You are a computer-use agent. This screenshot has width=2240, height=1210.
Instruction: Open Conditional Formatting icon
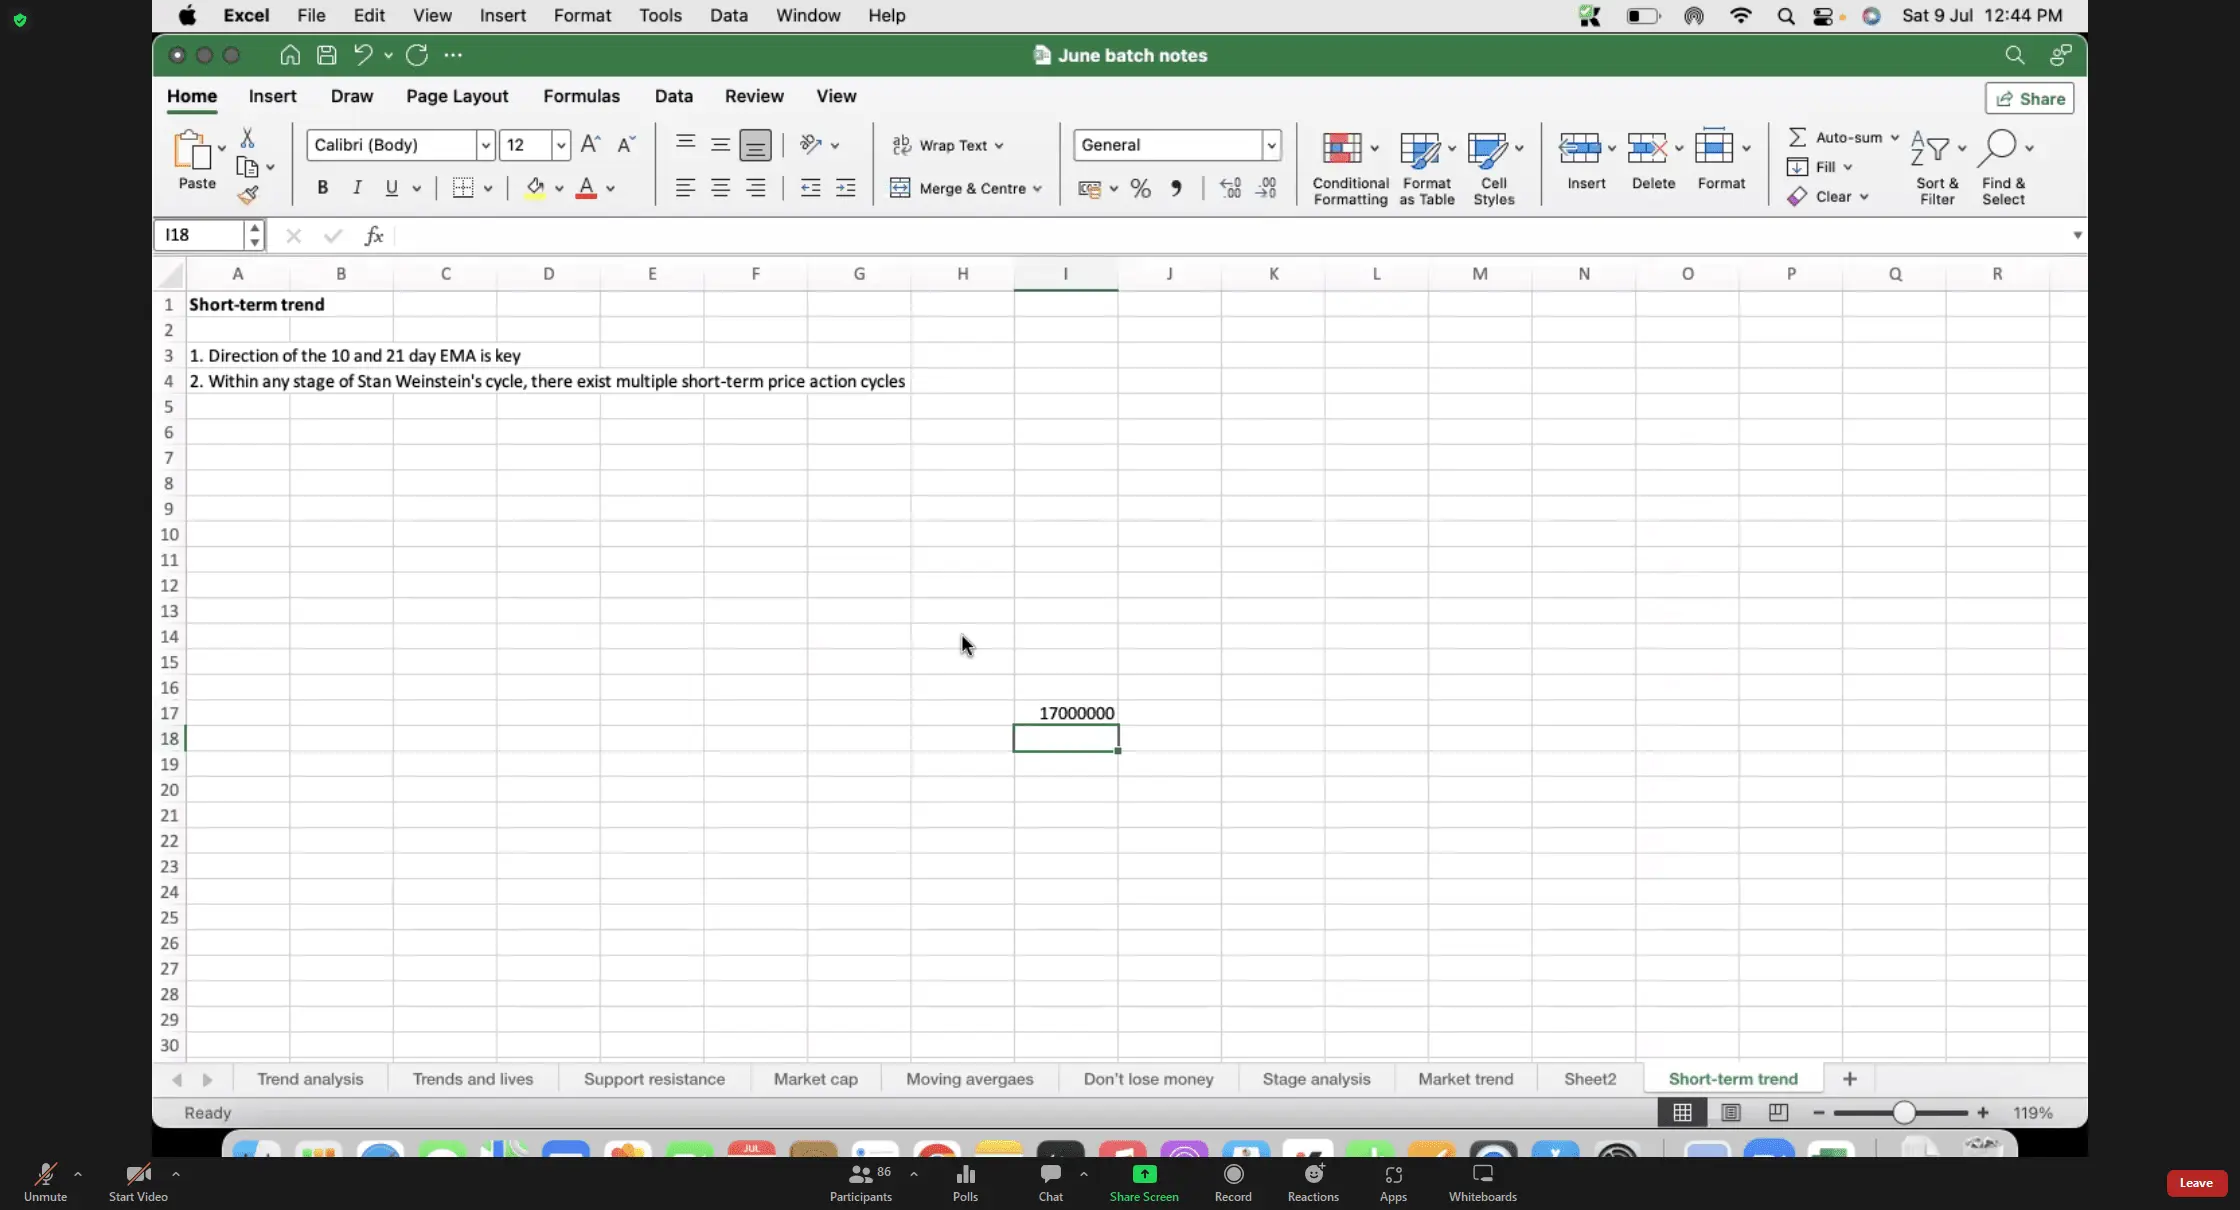(x=1342, y=149)
